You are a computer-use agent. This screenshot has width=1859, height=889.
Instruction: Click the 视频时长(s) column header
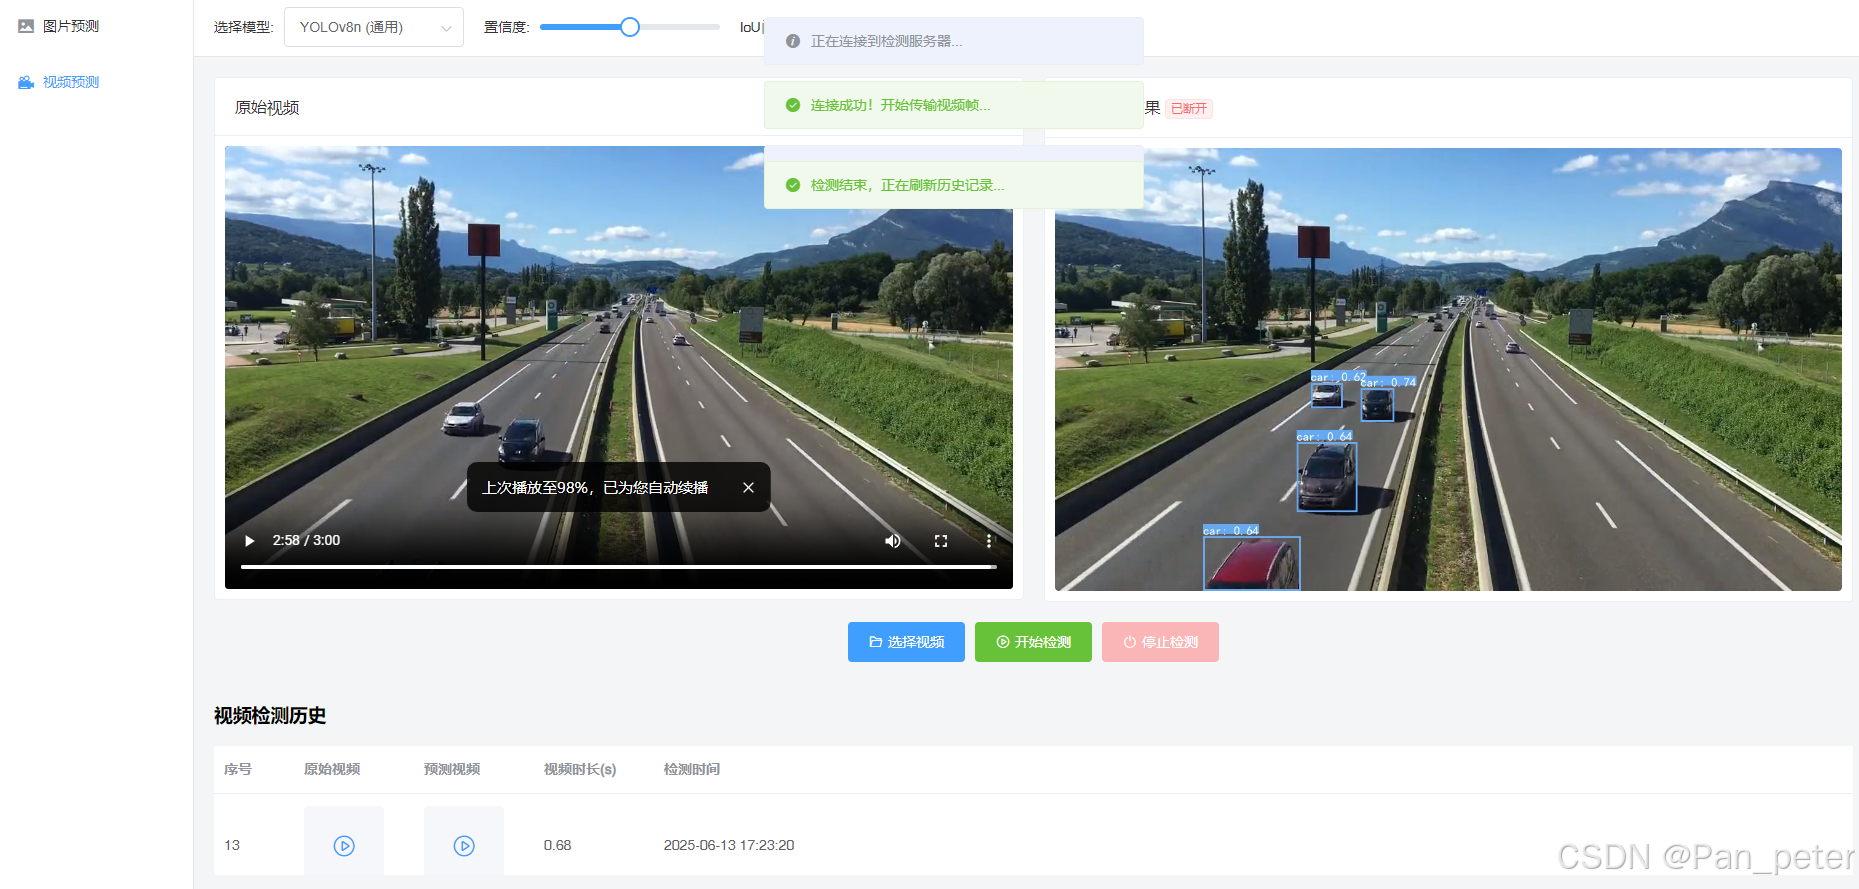click(x=580, y=769)
